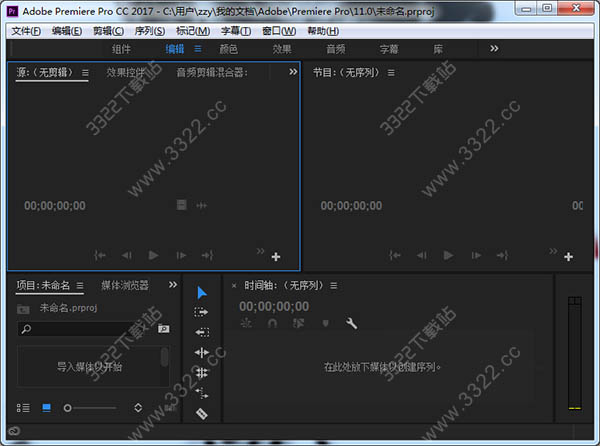Go to In point in Source monitor
Screen dimensions: 600x446
(100, 255)
